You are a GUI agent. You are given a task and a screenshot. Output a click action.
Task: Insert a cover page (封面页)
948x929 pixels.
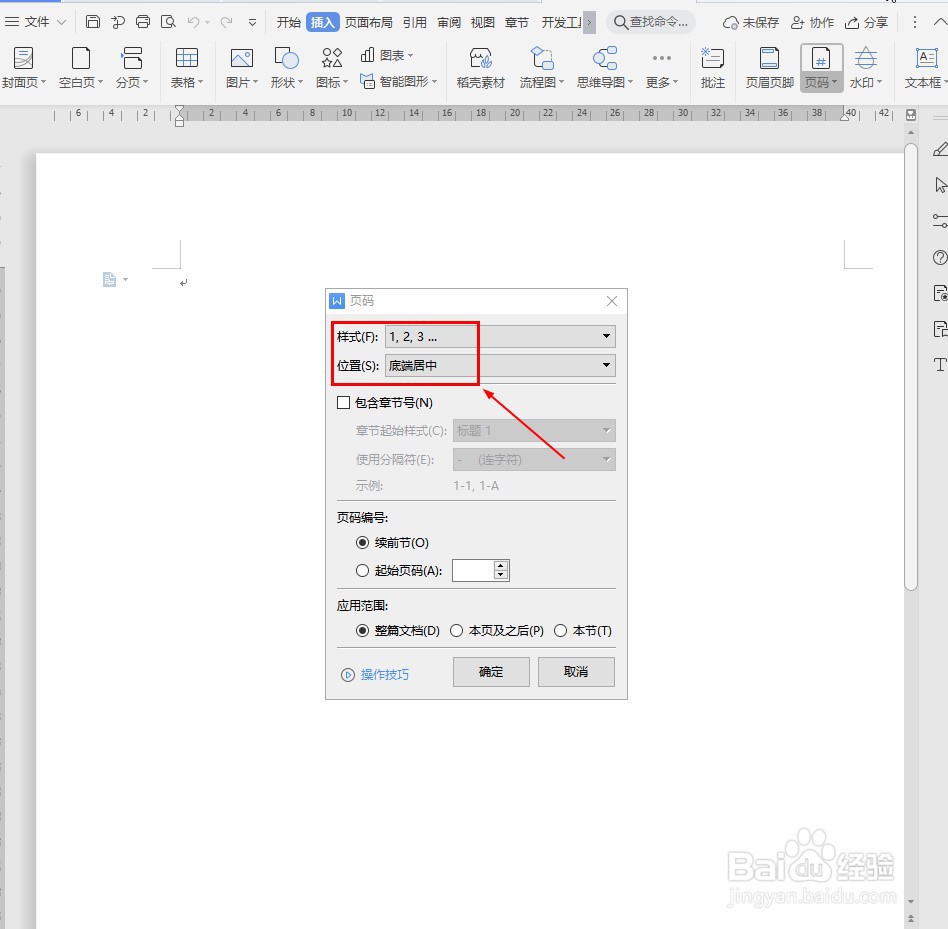[x=23, y=68]
